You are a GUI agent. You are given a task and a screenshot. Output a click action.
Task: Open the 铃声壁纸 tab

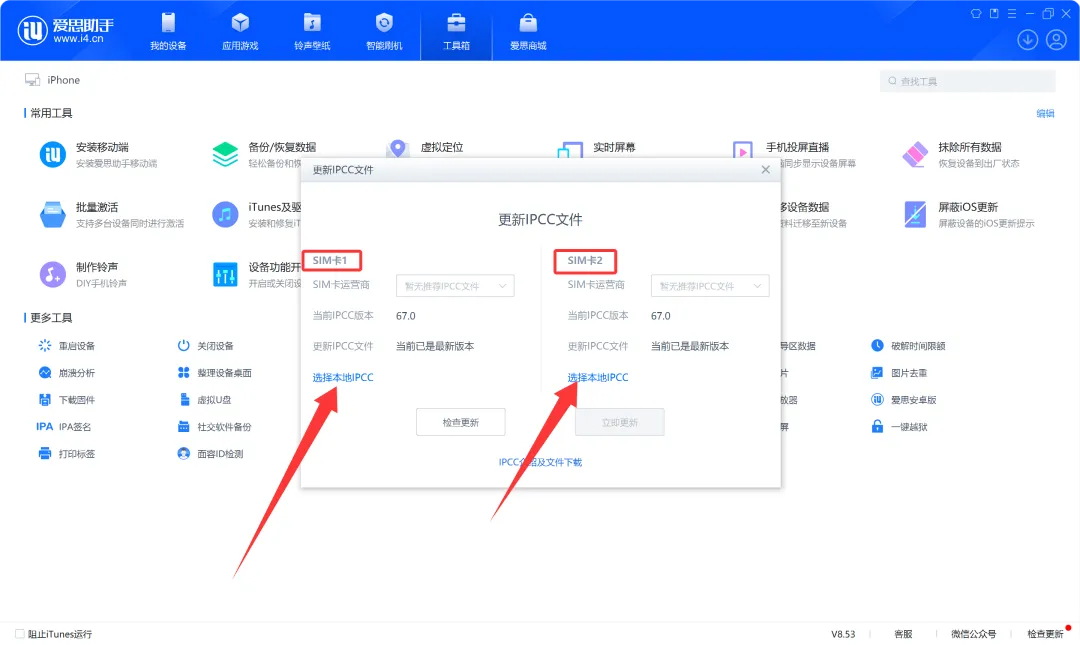312,31
